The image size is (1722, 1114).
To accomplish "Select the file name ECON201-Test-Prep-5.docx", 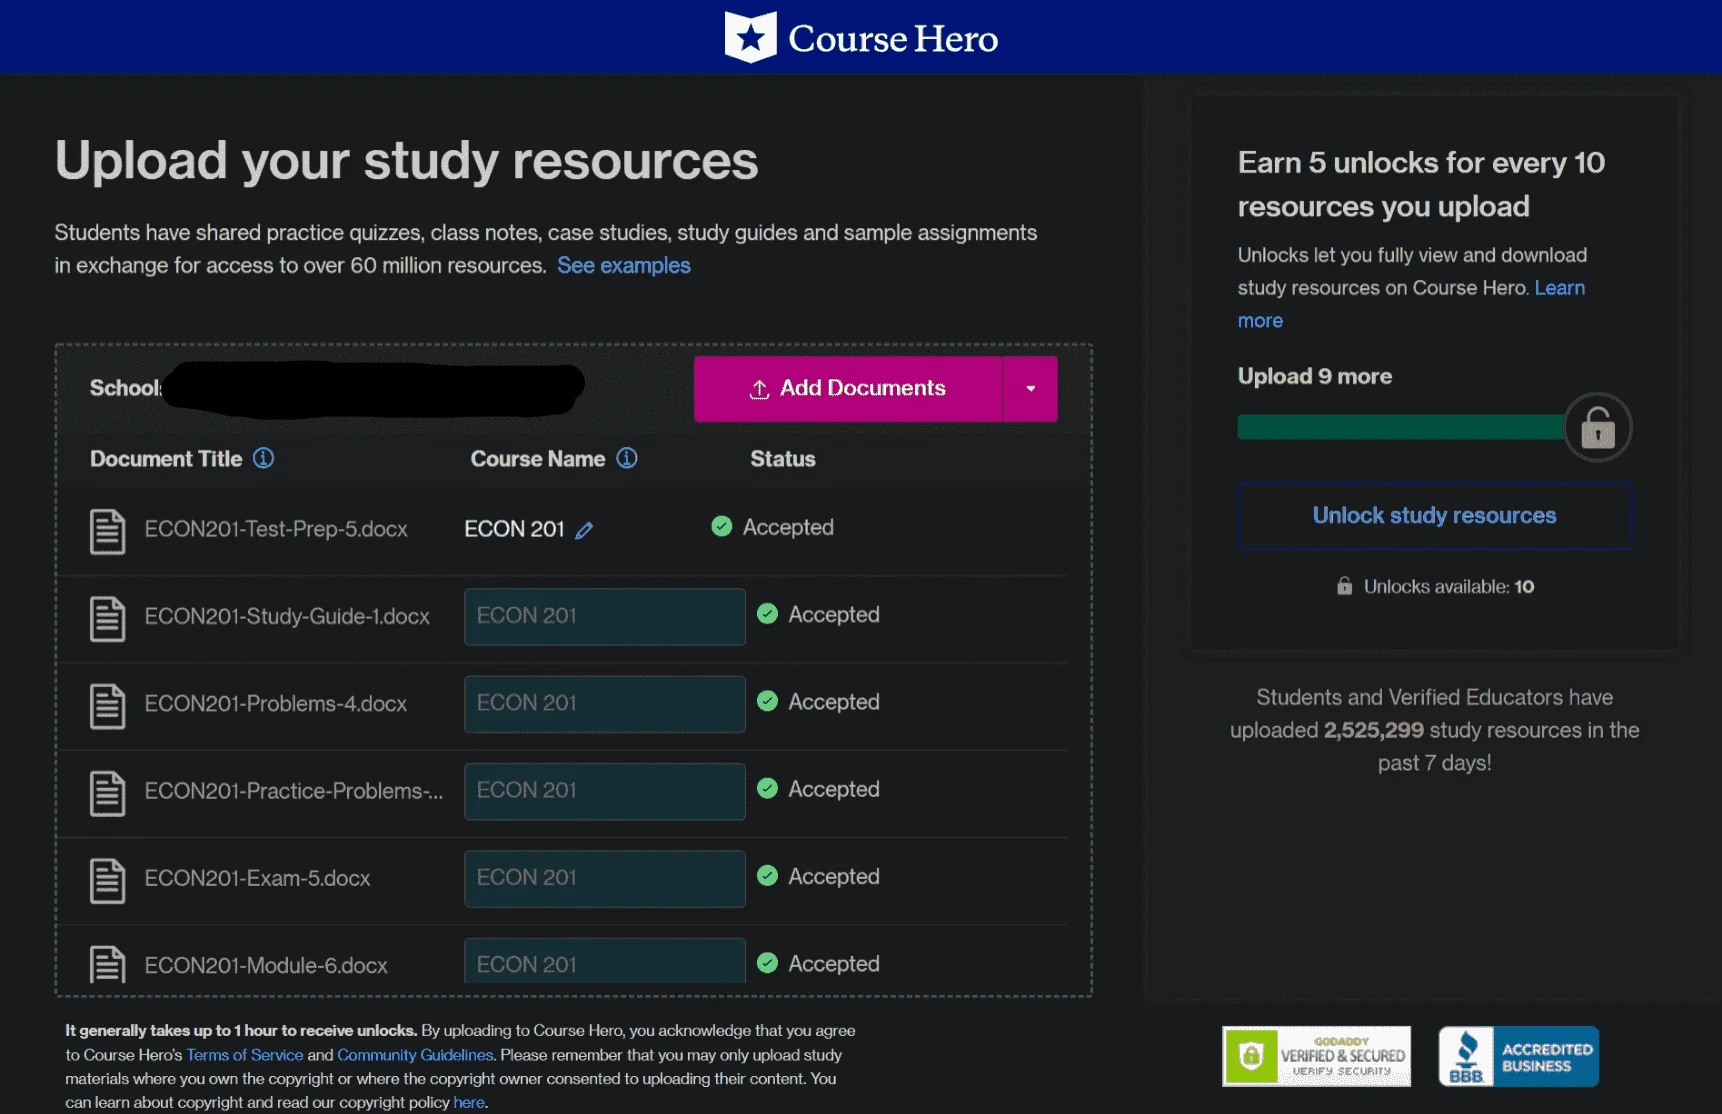I will click(276, 529).
